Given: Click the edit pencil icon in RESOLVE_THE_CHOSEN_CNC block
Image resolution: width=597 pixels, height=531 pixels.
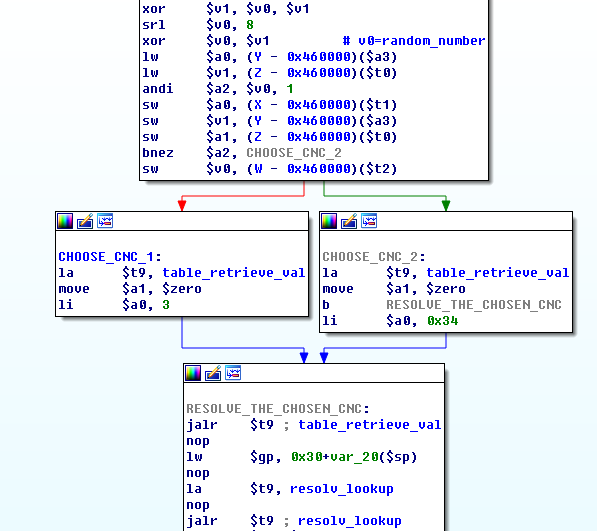Looking at the screenshot, I should pyautogui.click(x=213, y=373).
